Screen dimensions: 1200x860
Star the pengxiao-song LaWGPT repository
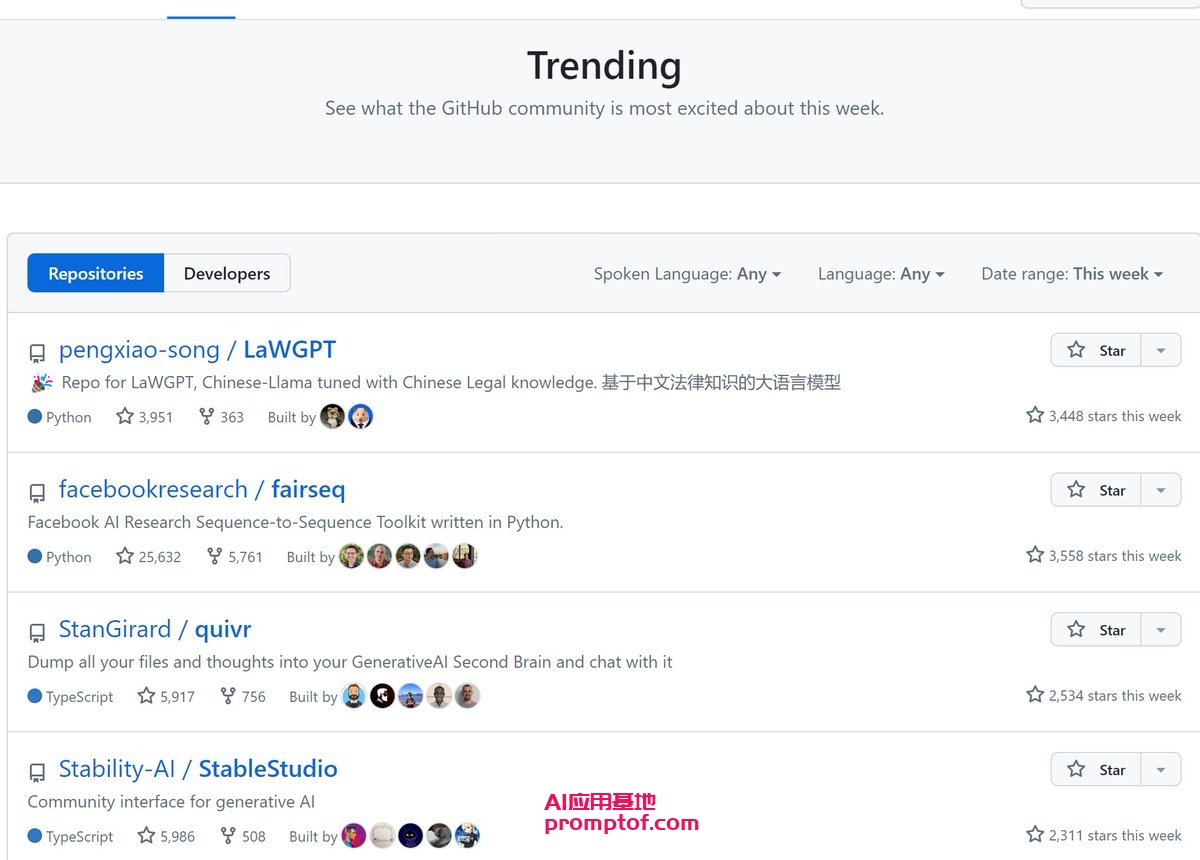(1096, 350)
